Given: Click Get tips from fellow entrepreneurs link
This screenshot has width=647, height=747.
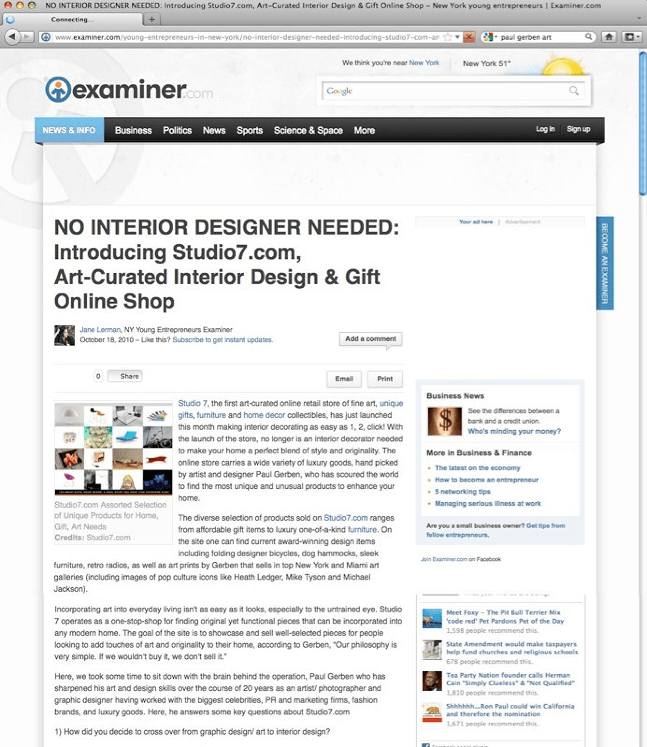Looking at the screenshot, I should [x=495, y=530].
